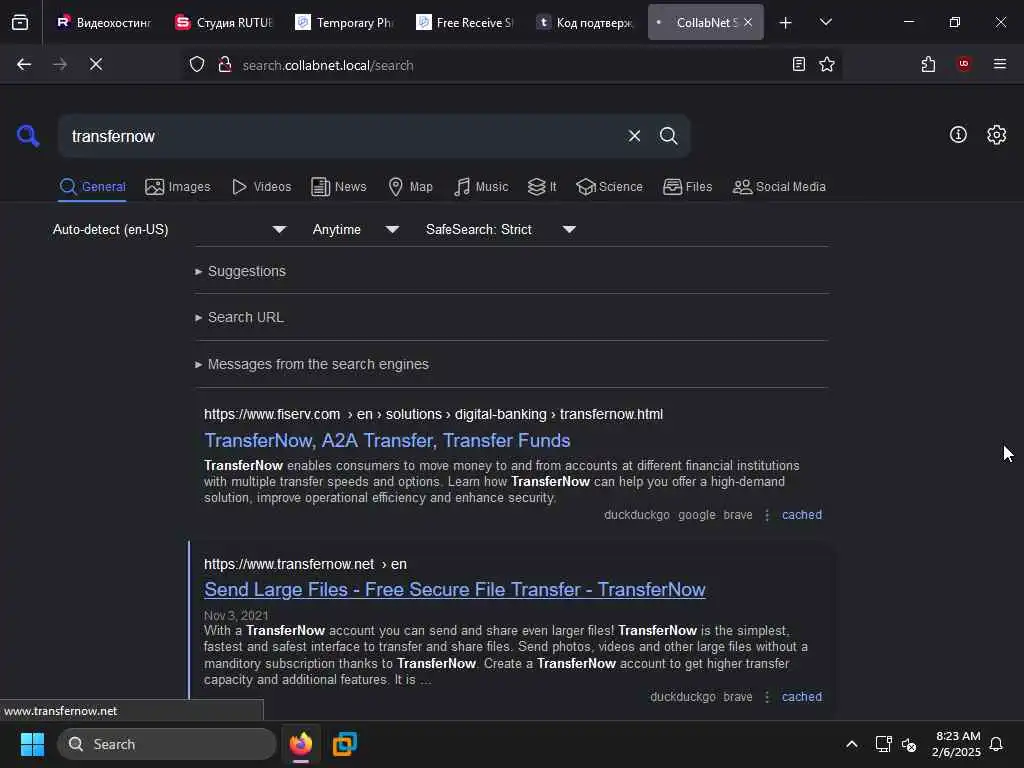The image size is (1024, 768).
Task: Switch to the Images tab
Action: 178,187
